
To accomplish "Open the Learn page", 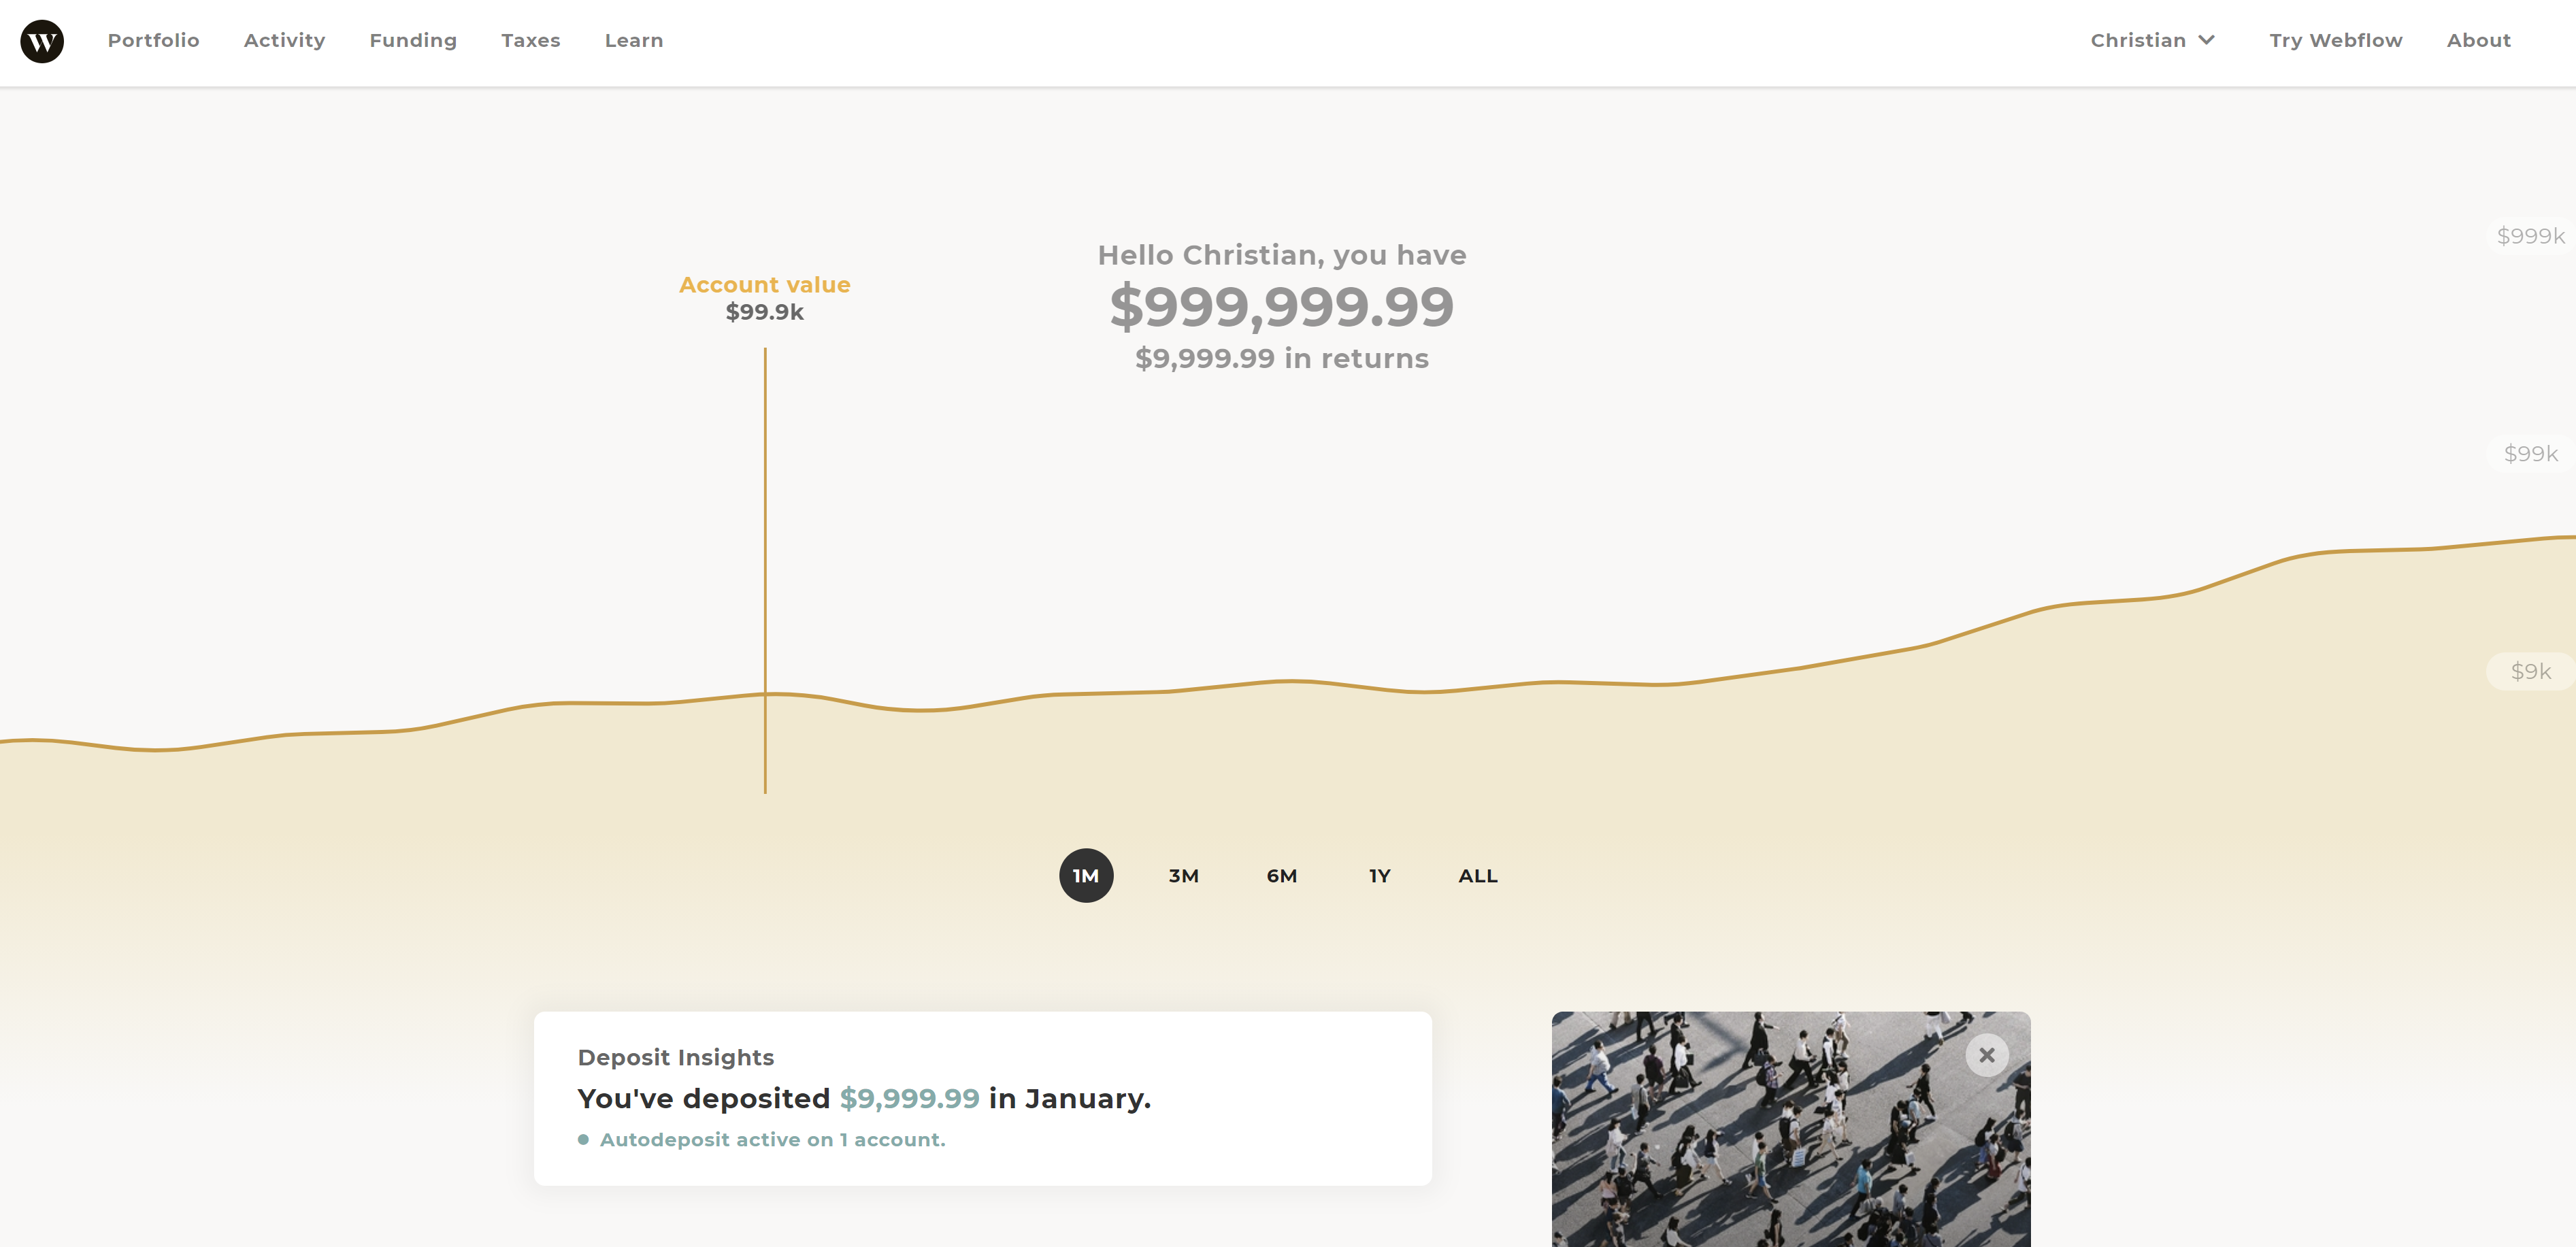I will click(634, 40).
